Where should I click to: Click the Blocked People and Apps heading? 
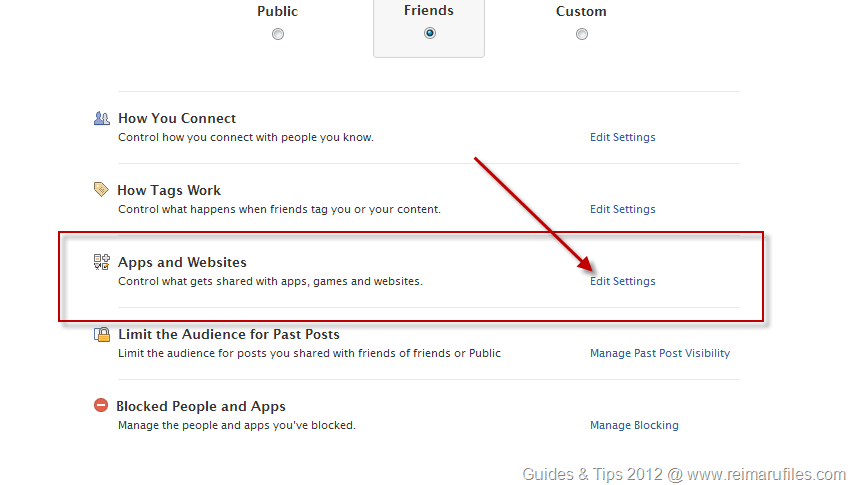(x=201, y=406)
